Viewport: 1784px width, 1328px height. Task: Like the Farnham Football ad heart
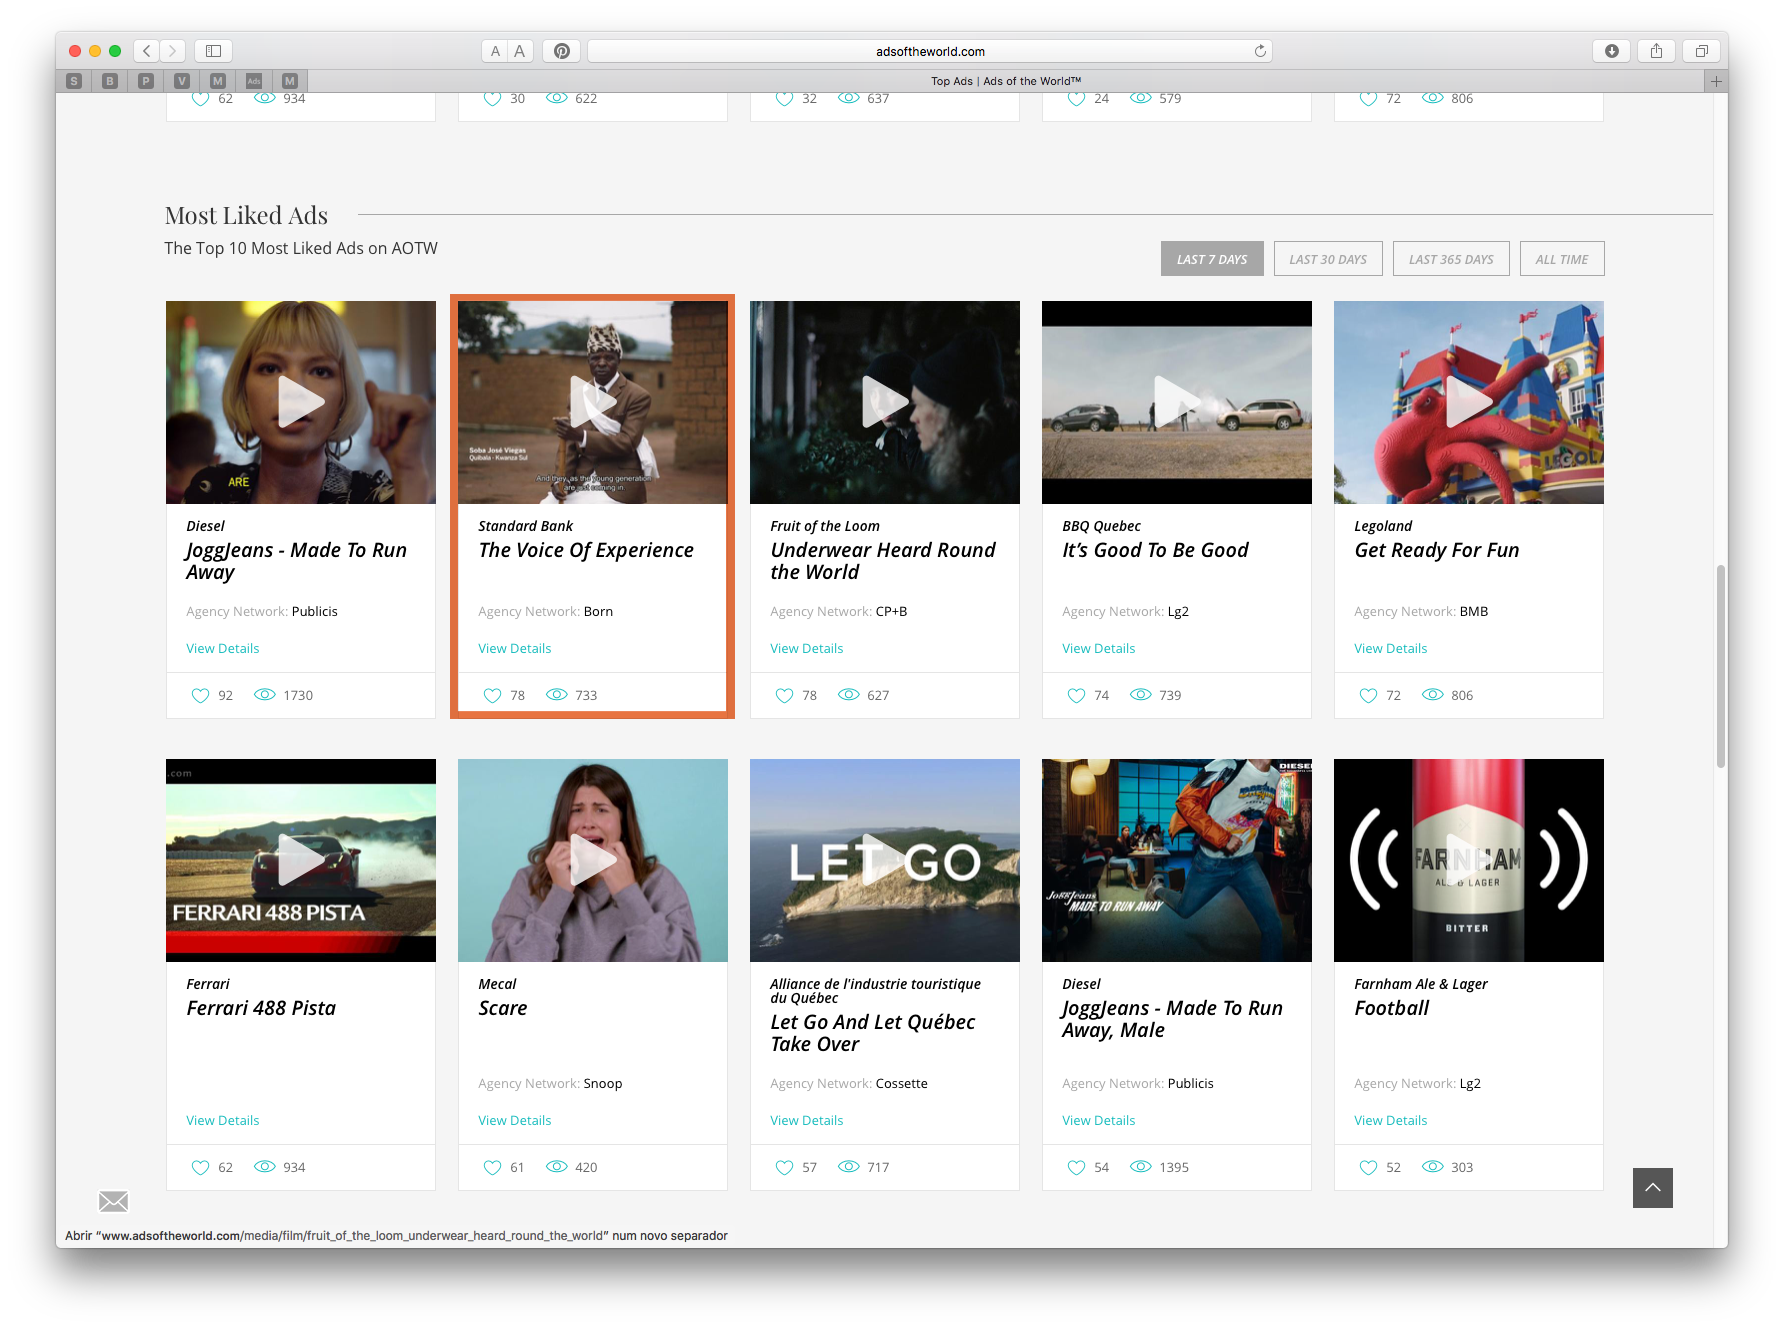point(1368,1167)
